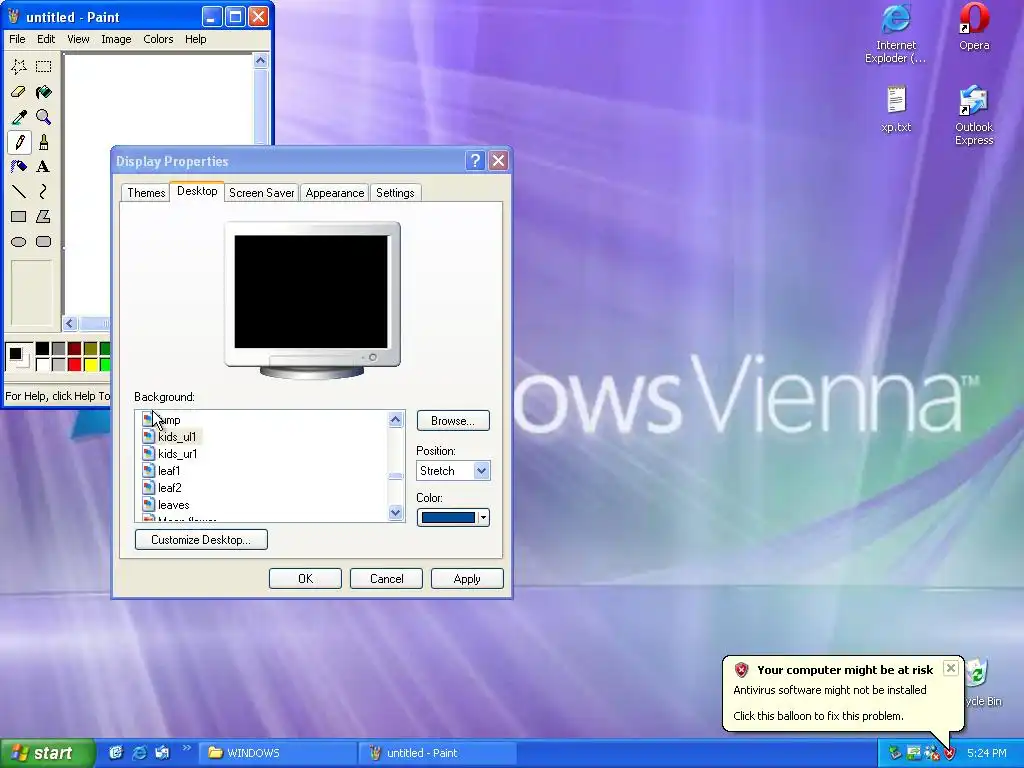Click the Safely Remove Hardware tray icon
Viewport: 1024px width, 768px height.
895,753
